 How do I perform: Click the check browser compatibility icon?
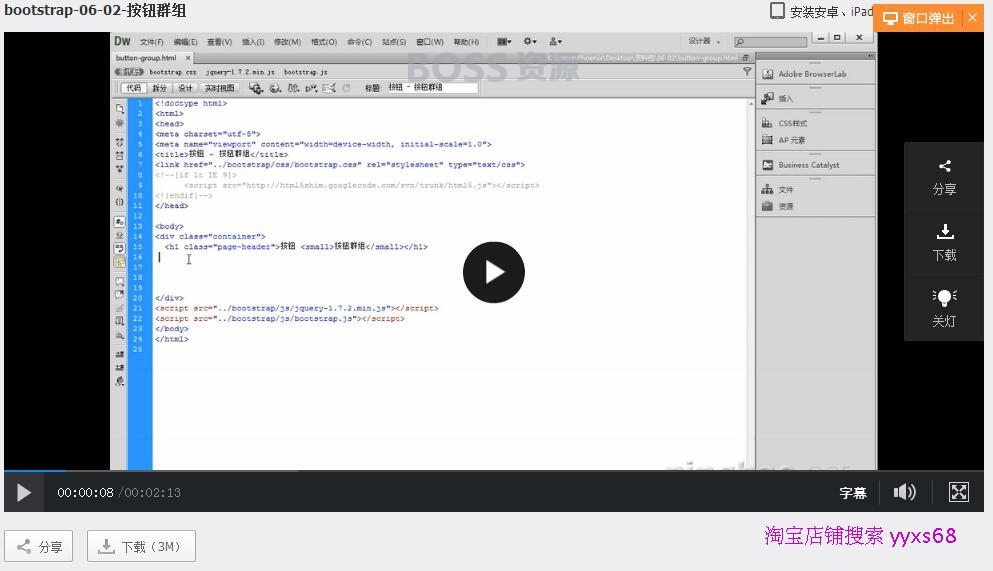(329, 88)
